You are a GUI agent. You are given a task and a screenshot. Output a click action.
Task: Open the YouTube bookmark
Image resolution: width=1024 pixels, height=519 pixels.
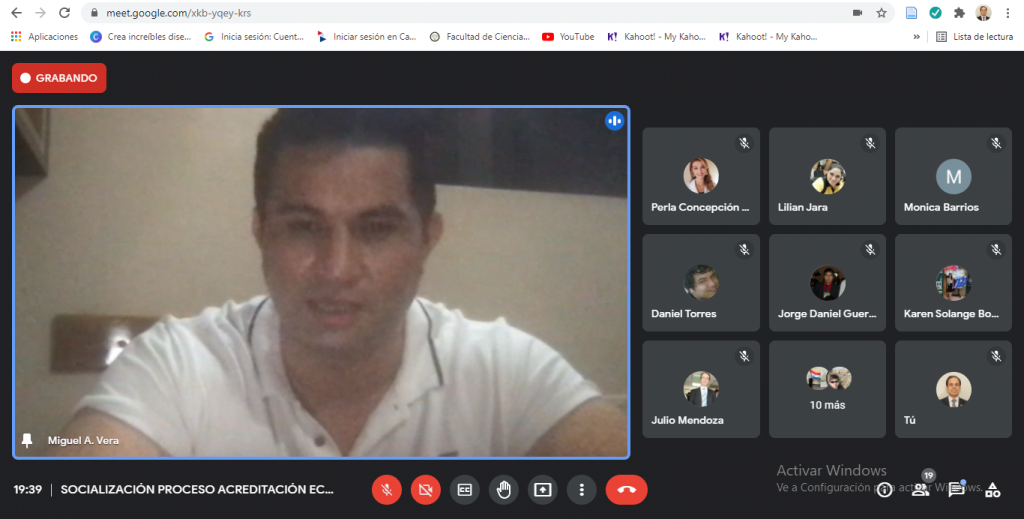pos(567,37)
